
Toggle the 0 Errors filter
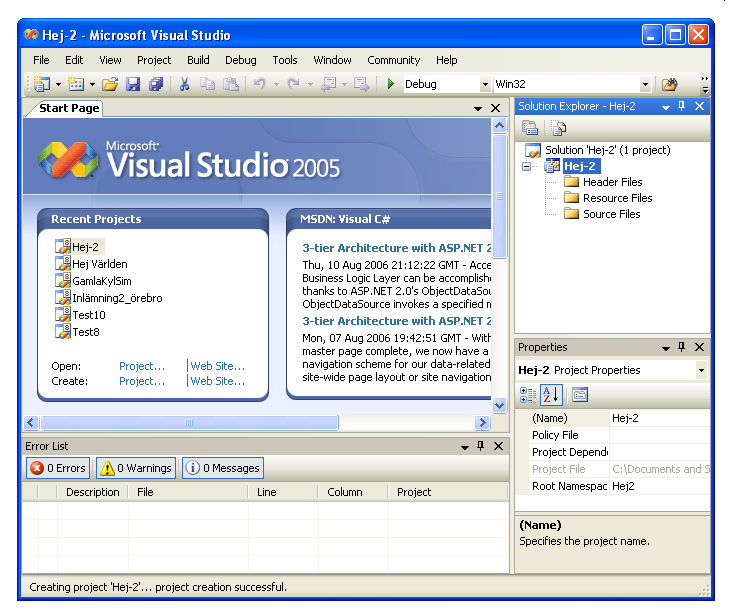pyautogui.click(x=58, y=468)
